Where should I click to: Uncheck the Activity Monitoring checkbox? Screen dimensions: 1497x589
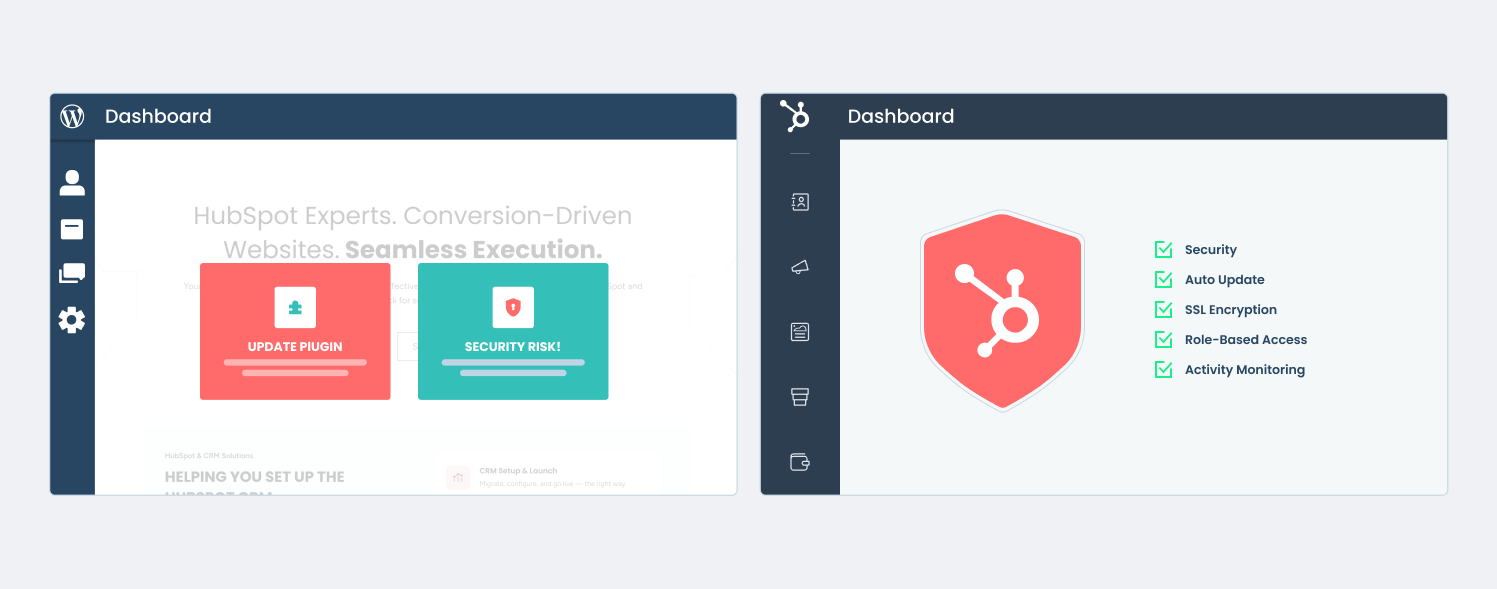pyautogui.click(x=1163, y=369)
